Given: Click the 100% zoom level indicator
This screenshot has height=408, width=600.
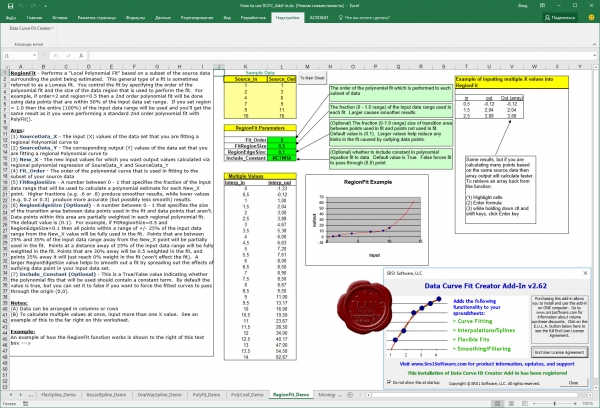Looking at the screenshot, I should pos(587,404).
